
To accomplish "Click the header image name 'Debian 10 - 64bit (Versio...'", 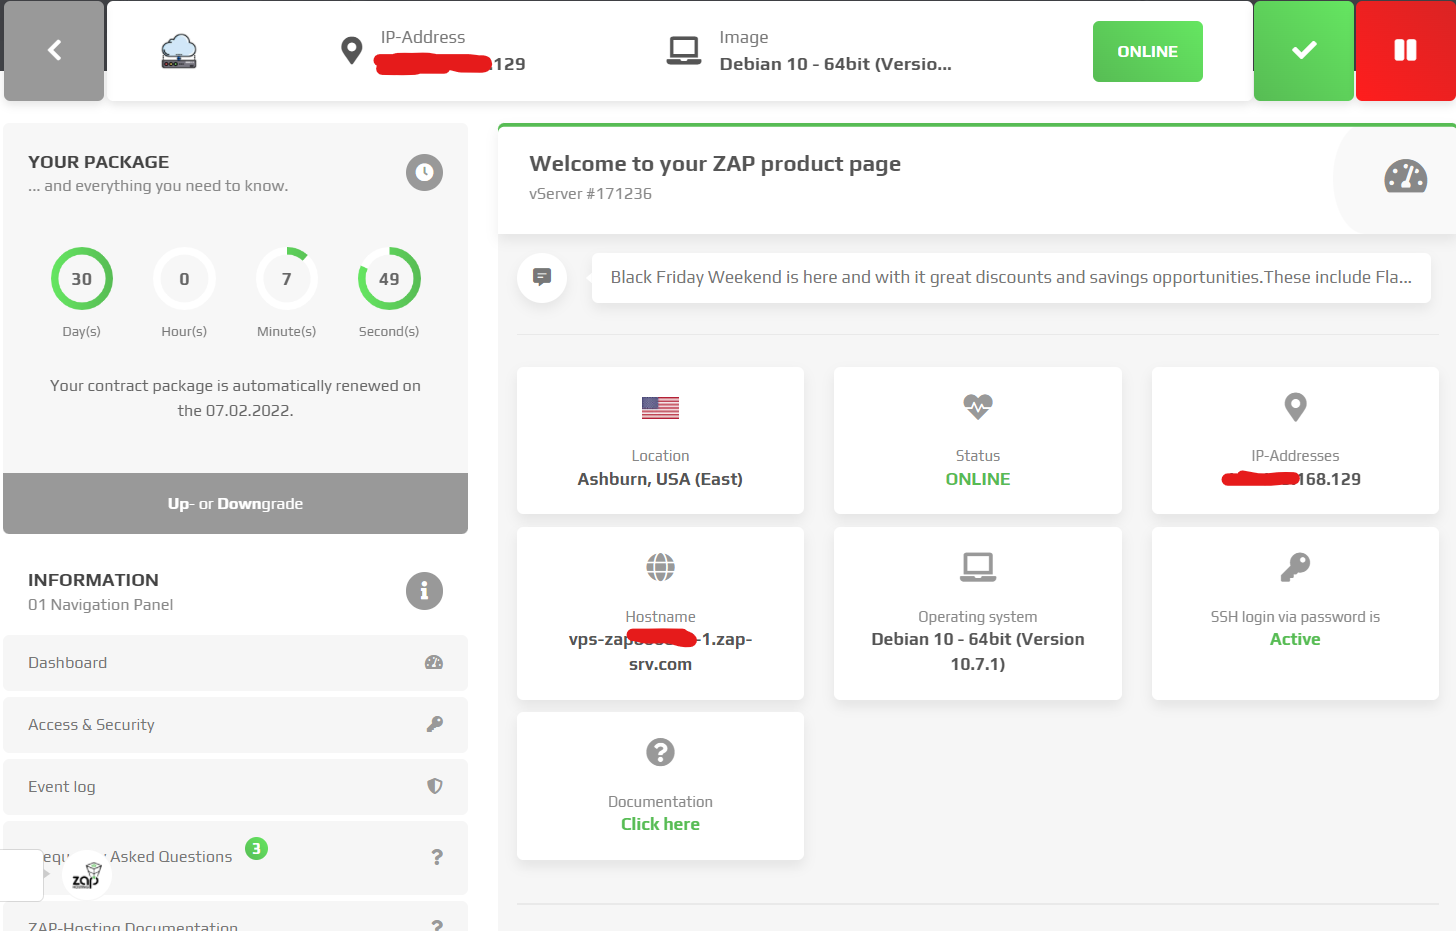I will [835, 64].
